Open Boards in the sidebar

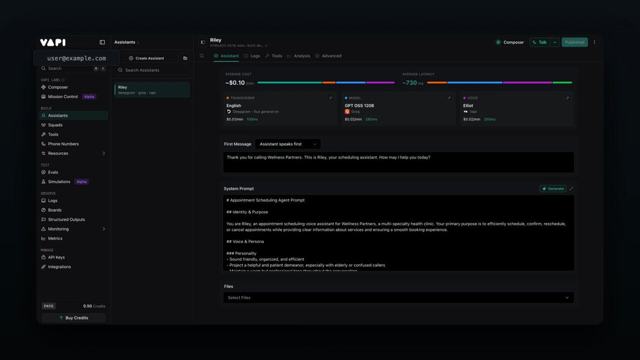pyautogui.click(x=55, y=210)
